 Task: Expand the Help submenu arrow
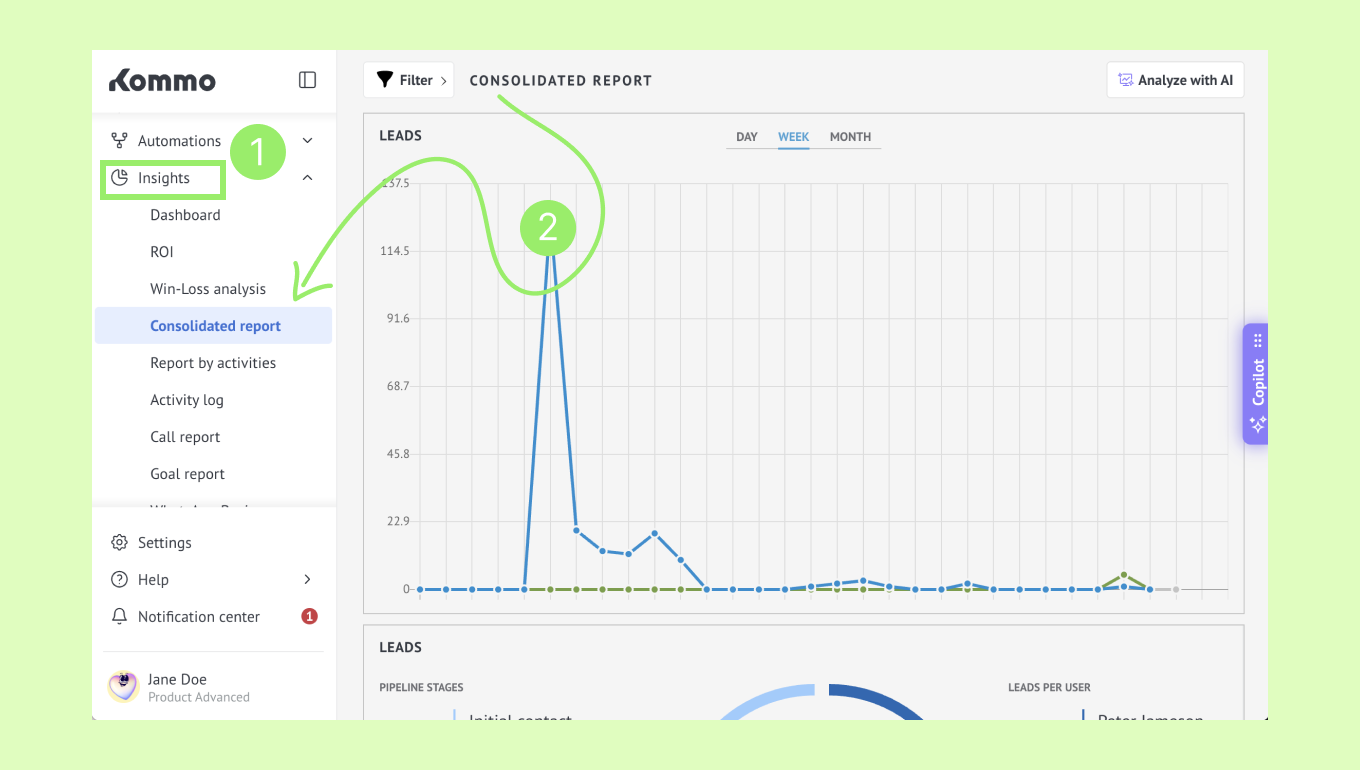pyautogui.click(x=308, y=580)
